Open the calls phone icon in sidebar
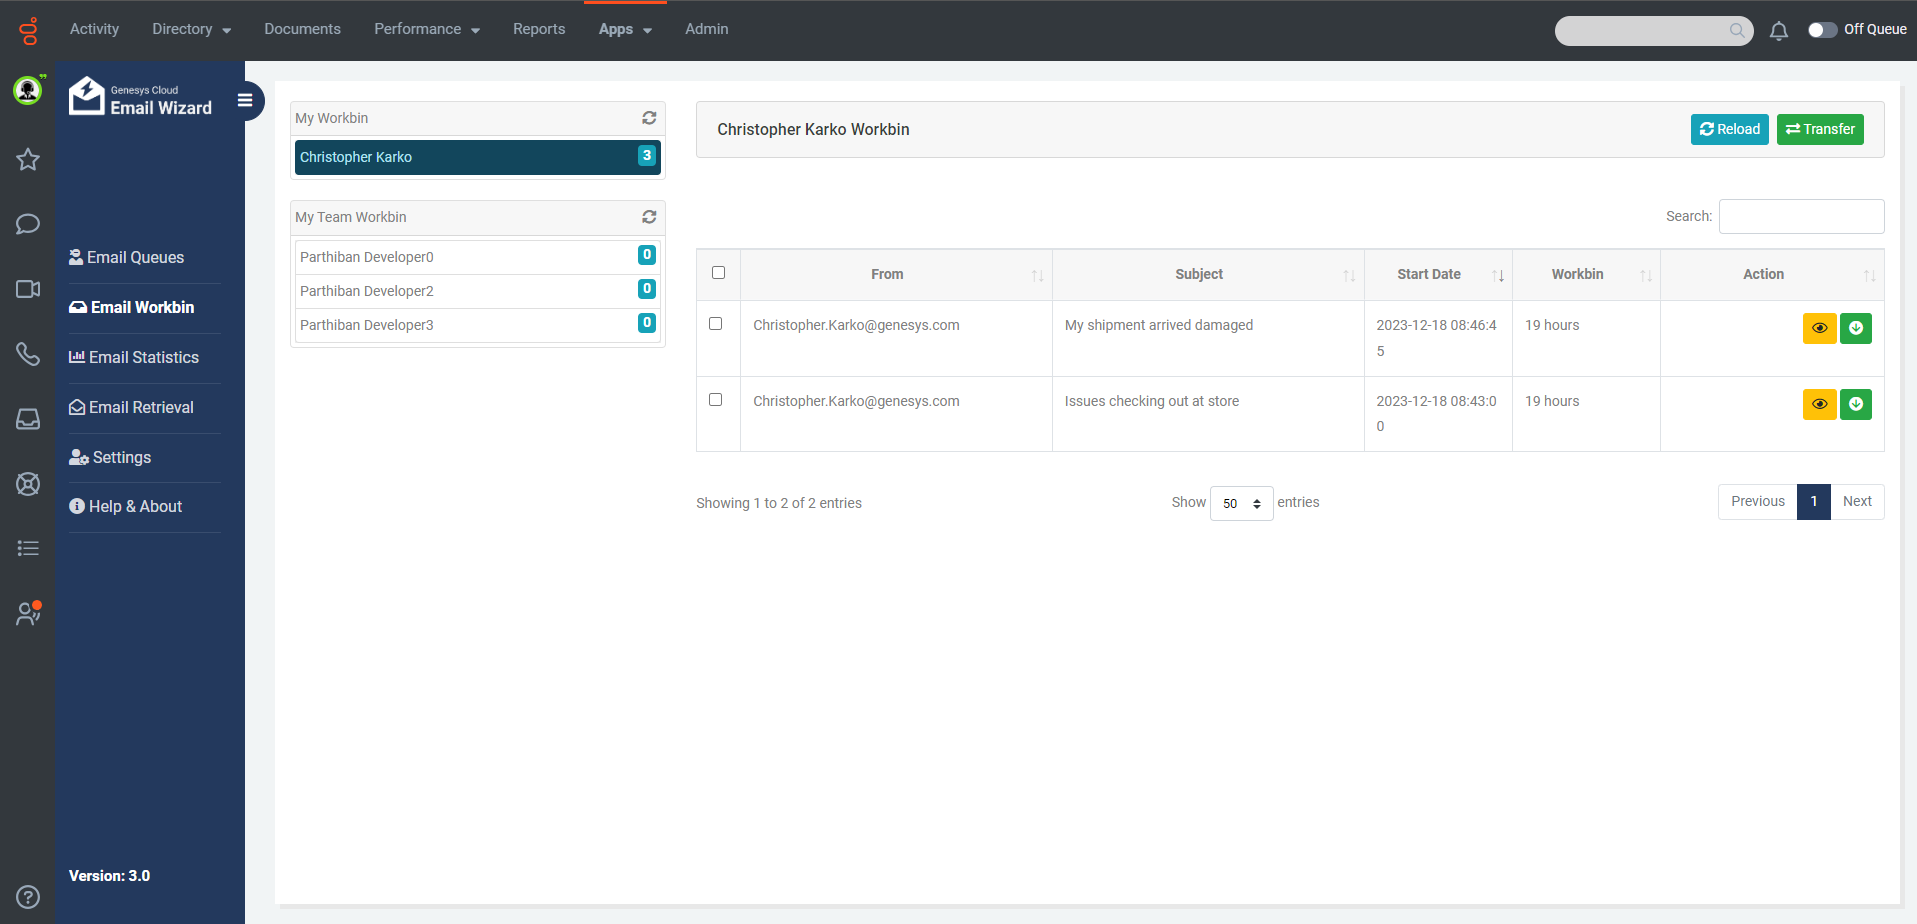The height and width of the screenshot is (924, 1917). (28, 354)
